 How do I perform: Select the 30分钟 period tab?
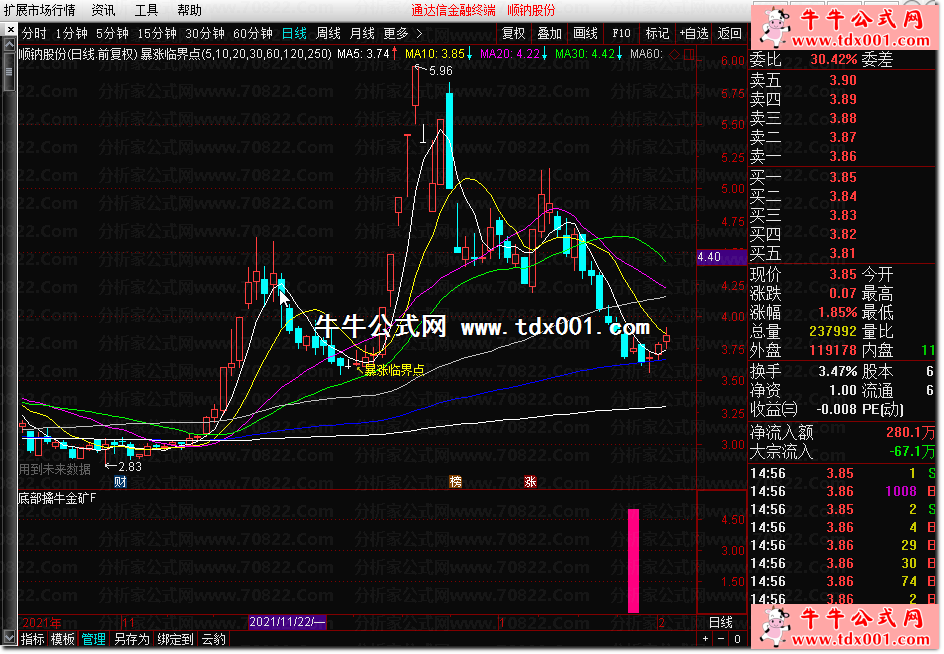point(205,34)
